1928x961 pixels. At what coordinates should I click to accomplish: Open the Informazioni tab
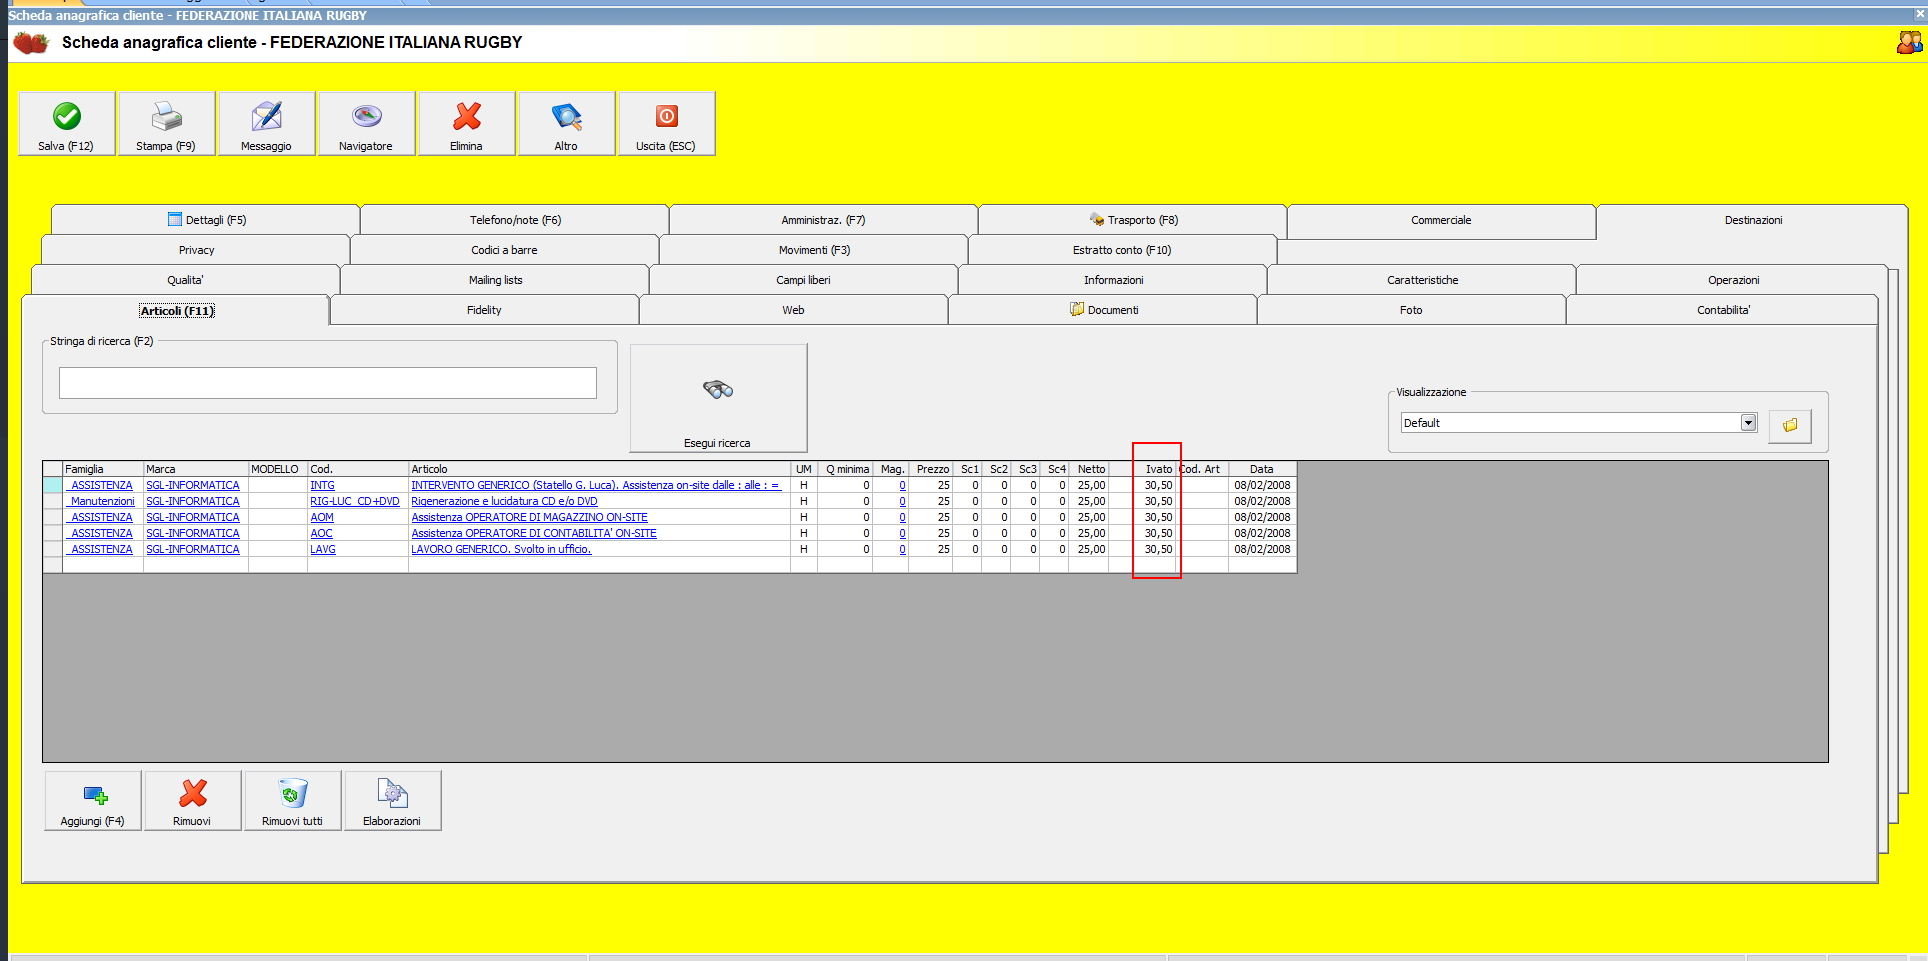pyautogui.click(x=1113, y=280)
